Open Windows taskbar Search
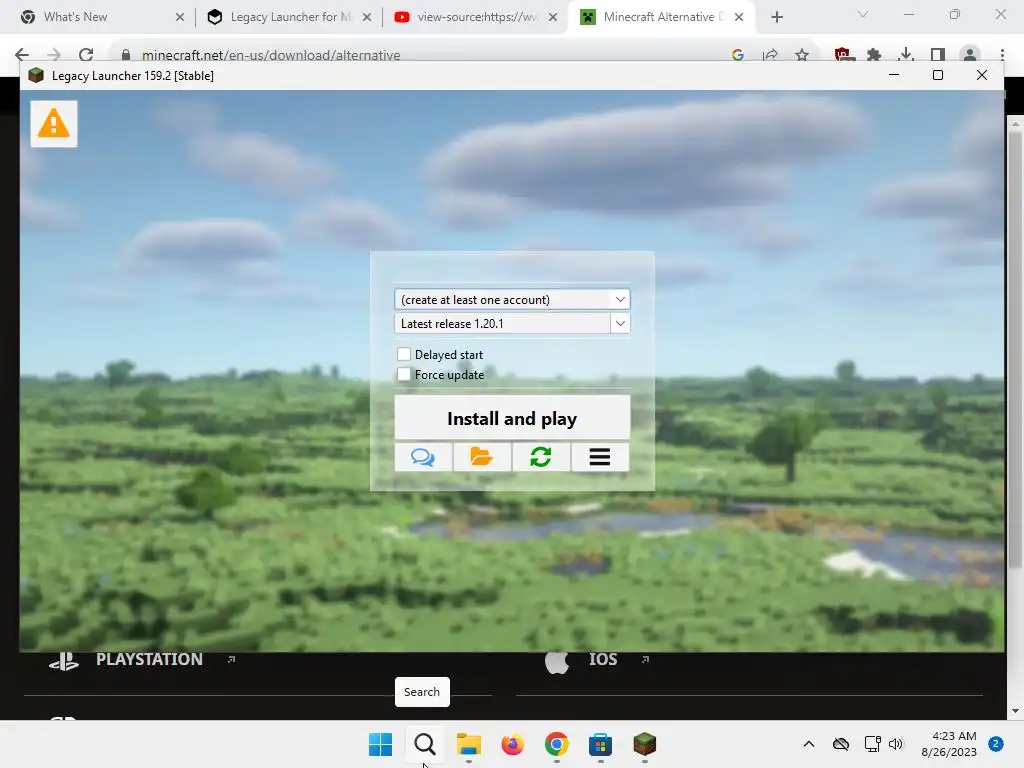The width and height of the screenshot is (1024, 768). coord(424,744)
